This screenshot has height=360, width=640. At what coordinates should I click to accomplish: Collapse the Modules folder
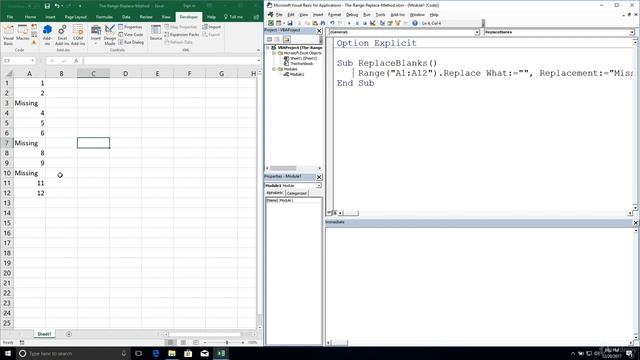274,69
